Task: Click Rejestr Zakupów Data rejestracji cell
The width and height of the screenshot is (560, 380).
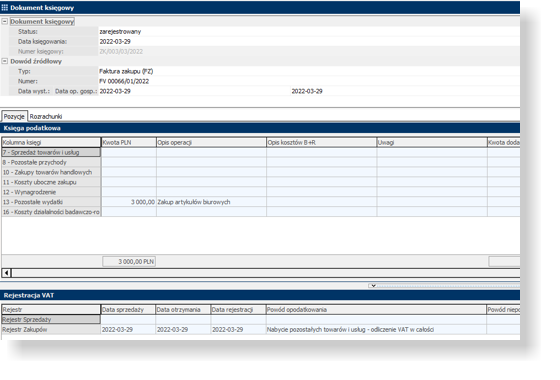Action: [238, 330]
